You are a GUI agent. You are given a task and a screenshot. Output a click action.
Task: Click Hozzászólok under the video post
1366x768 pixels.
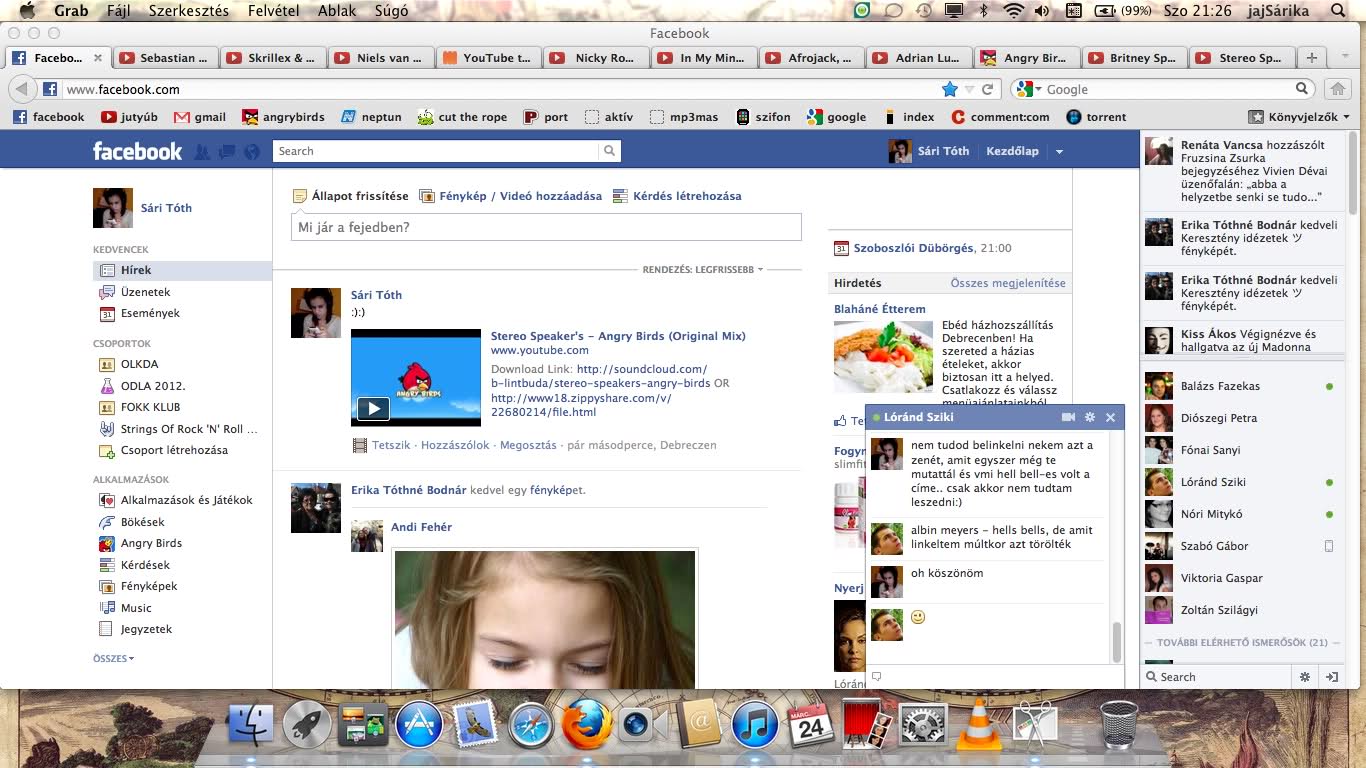(x=455, y=445)
